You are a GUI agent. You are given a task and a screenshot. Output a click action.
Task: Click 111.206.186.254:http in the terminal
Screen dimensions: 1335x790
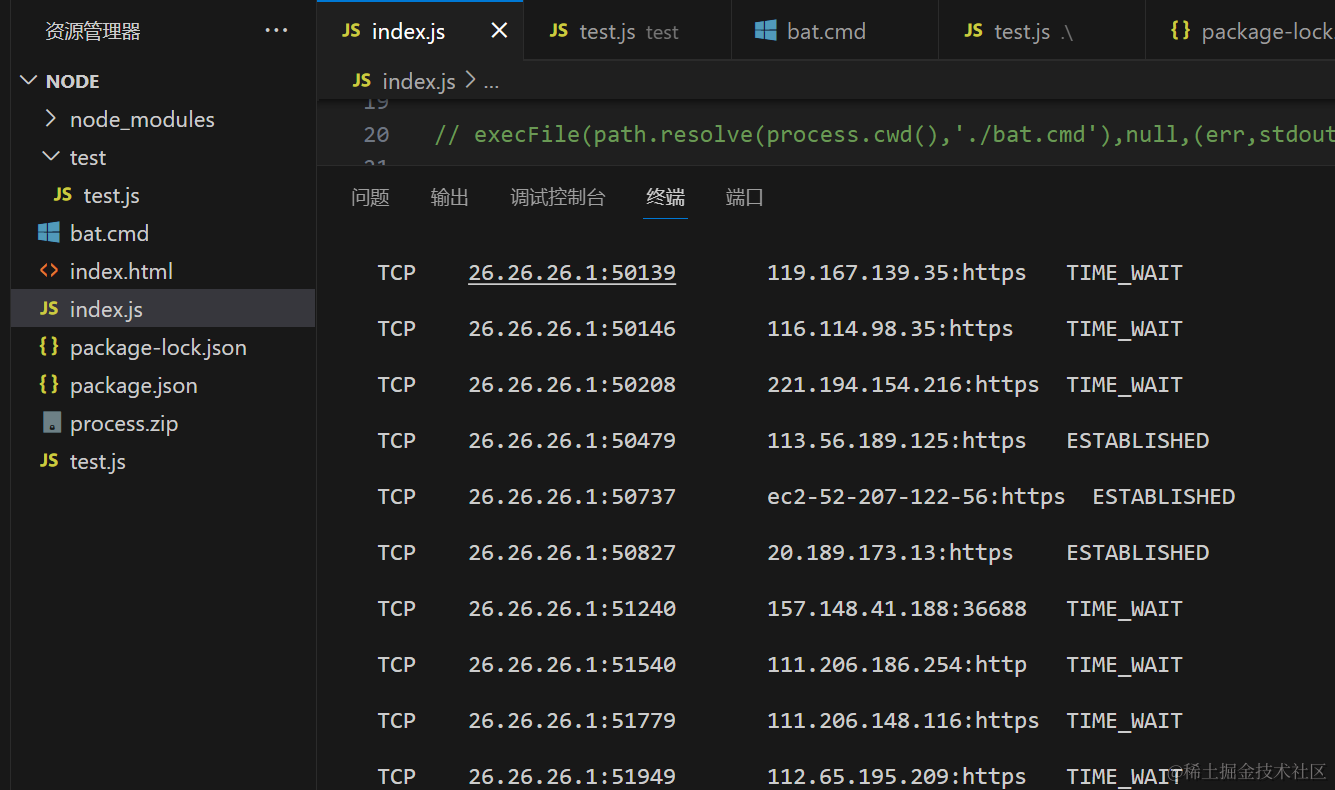[x=897, y=665]
